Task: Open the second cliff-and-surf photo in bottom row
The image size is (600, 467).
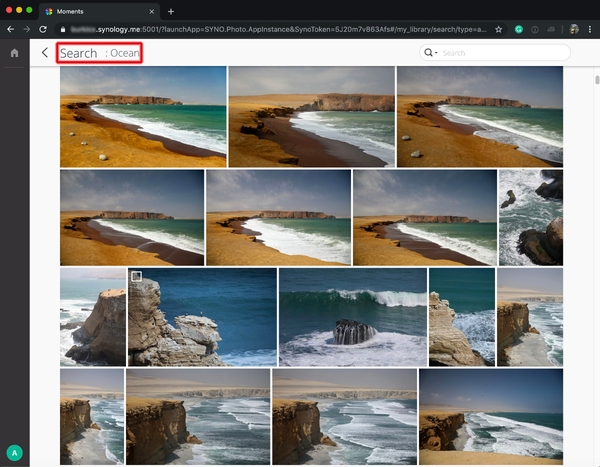Action: click(198, 416)
